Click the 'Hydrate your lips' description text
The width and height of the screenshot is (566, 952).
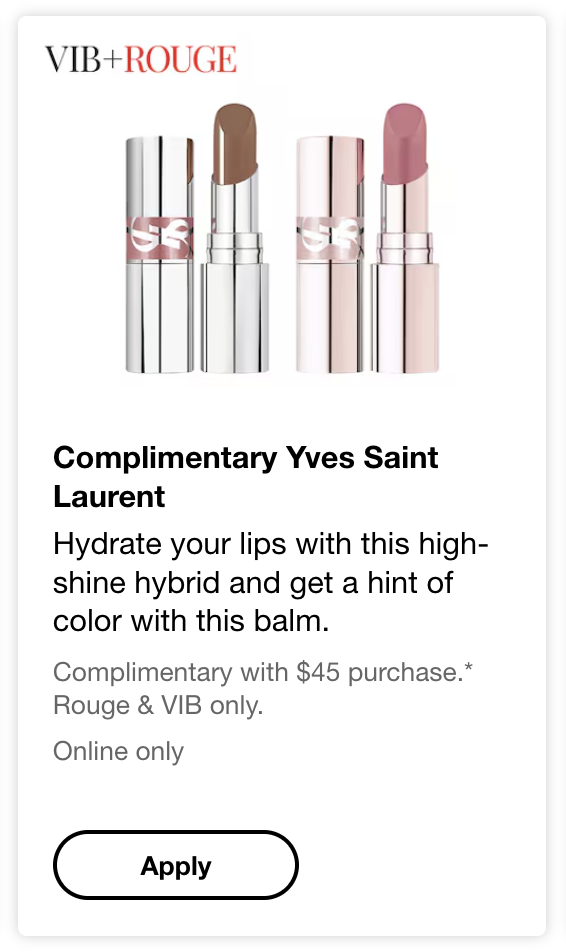271,582
